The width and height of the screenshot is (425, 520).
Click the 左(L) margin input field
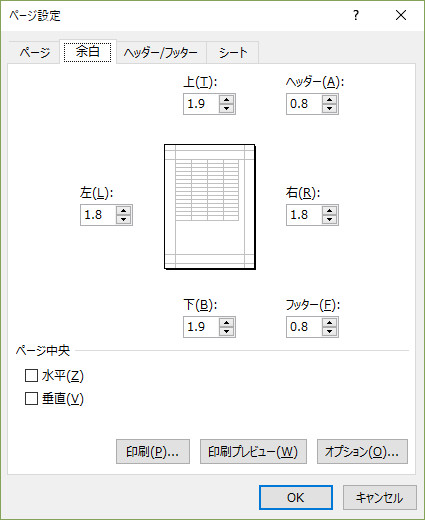point(98,215)
